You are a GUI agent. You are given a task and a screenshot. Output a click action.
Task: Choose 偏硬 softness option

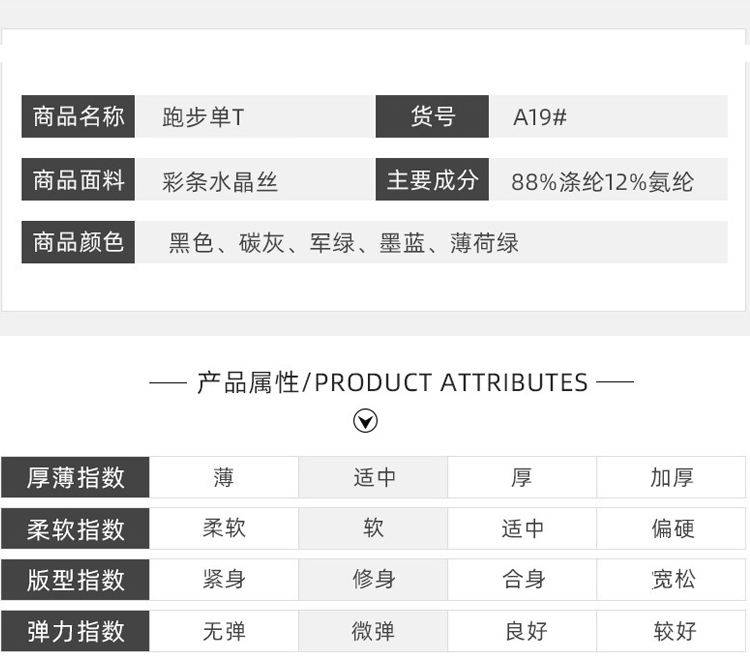(x=672, y=528)
